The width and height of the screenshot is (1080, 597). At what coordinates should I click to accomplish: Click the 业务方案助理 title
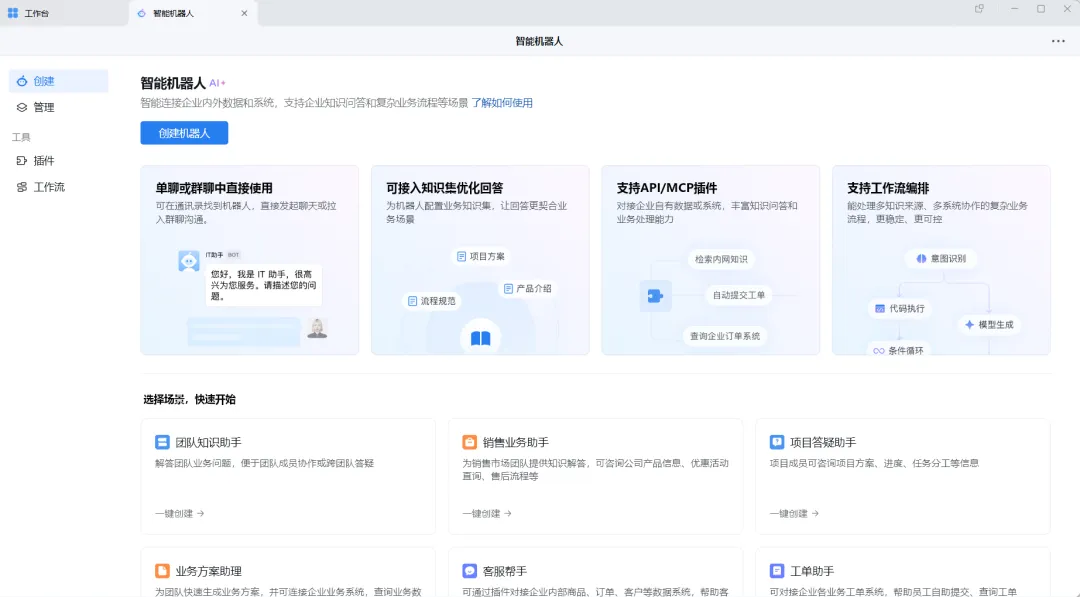pos(208,571)
